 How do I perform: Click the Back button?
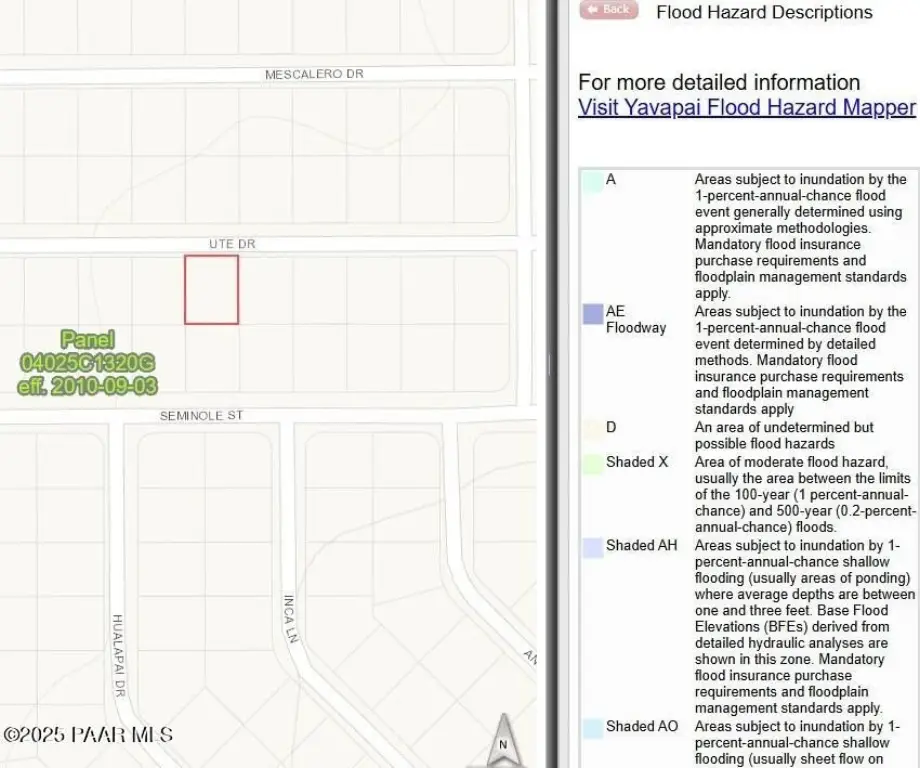[608, 9]
